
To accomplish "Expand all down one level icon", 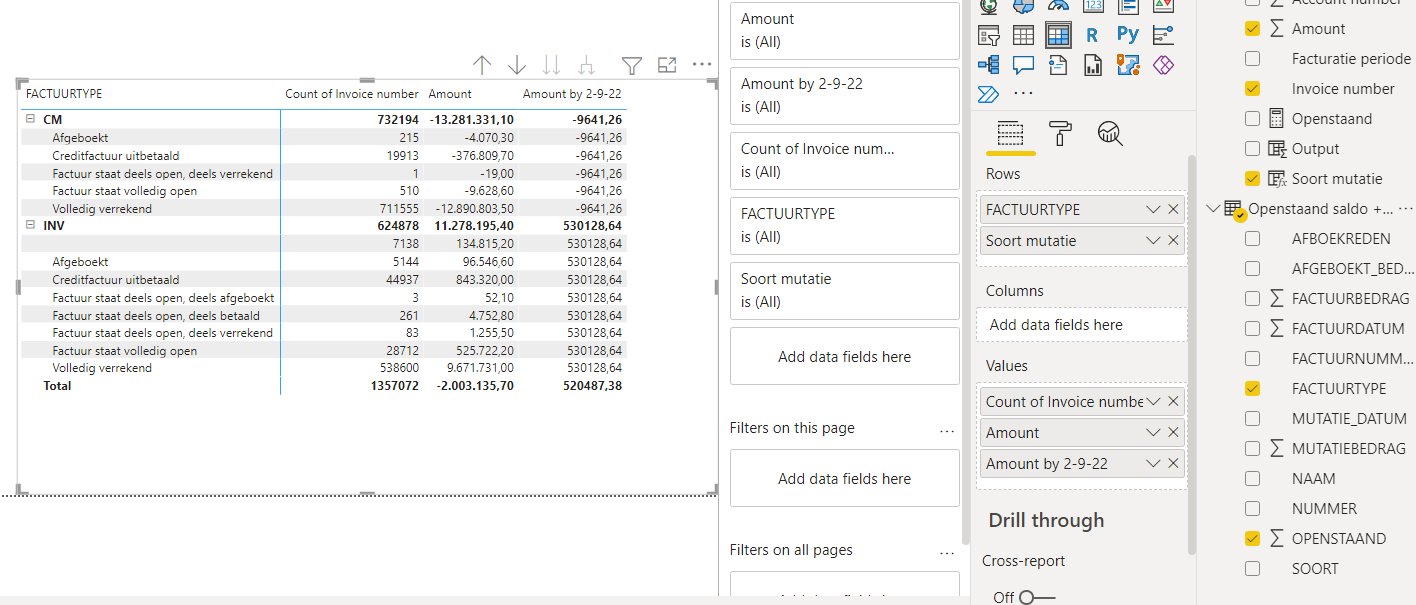I will (x=587, y=65).
